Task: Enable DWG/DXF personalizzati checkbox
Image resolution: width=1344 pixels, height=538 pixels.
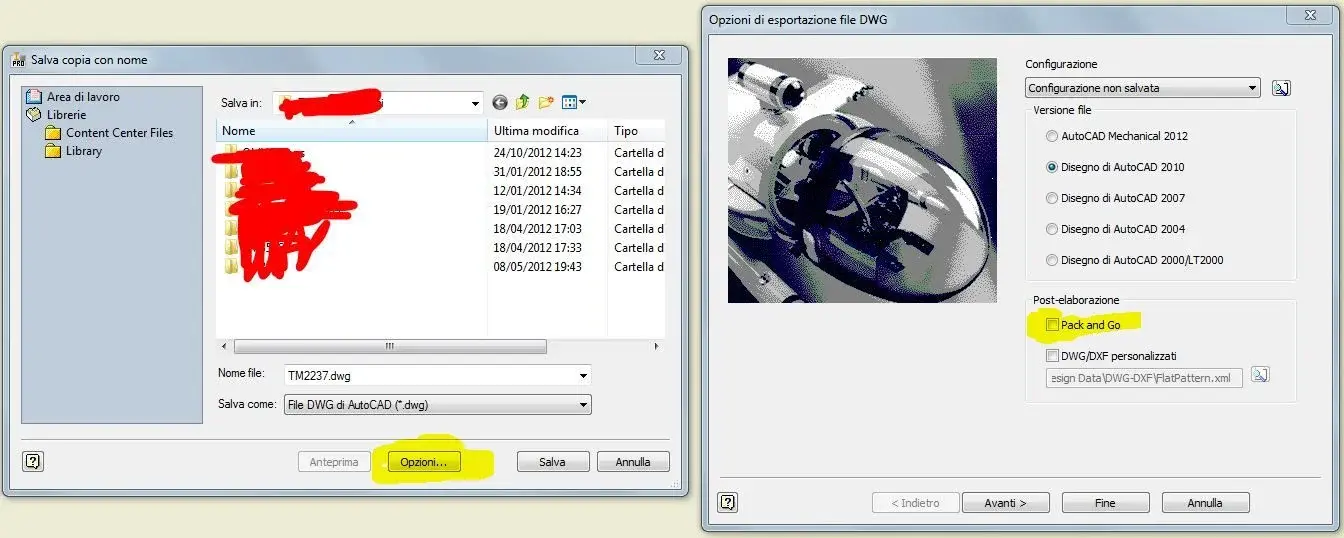Action: pos(1052,356)
